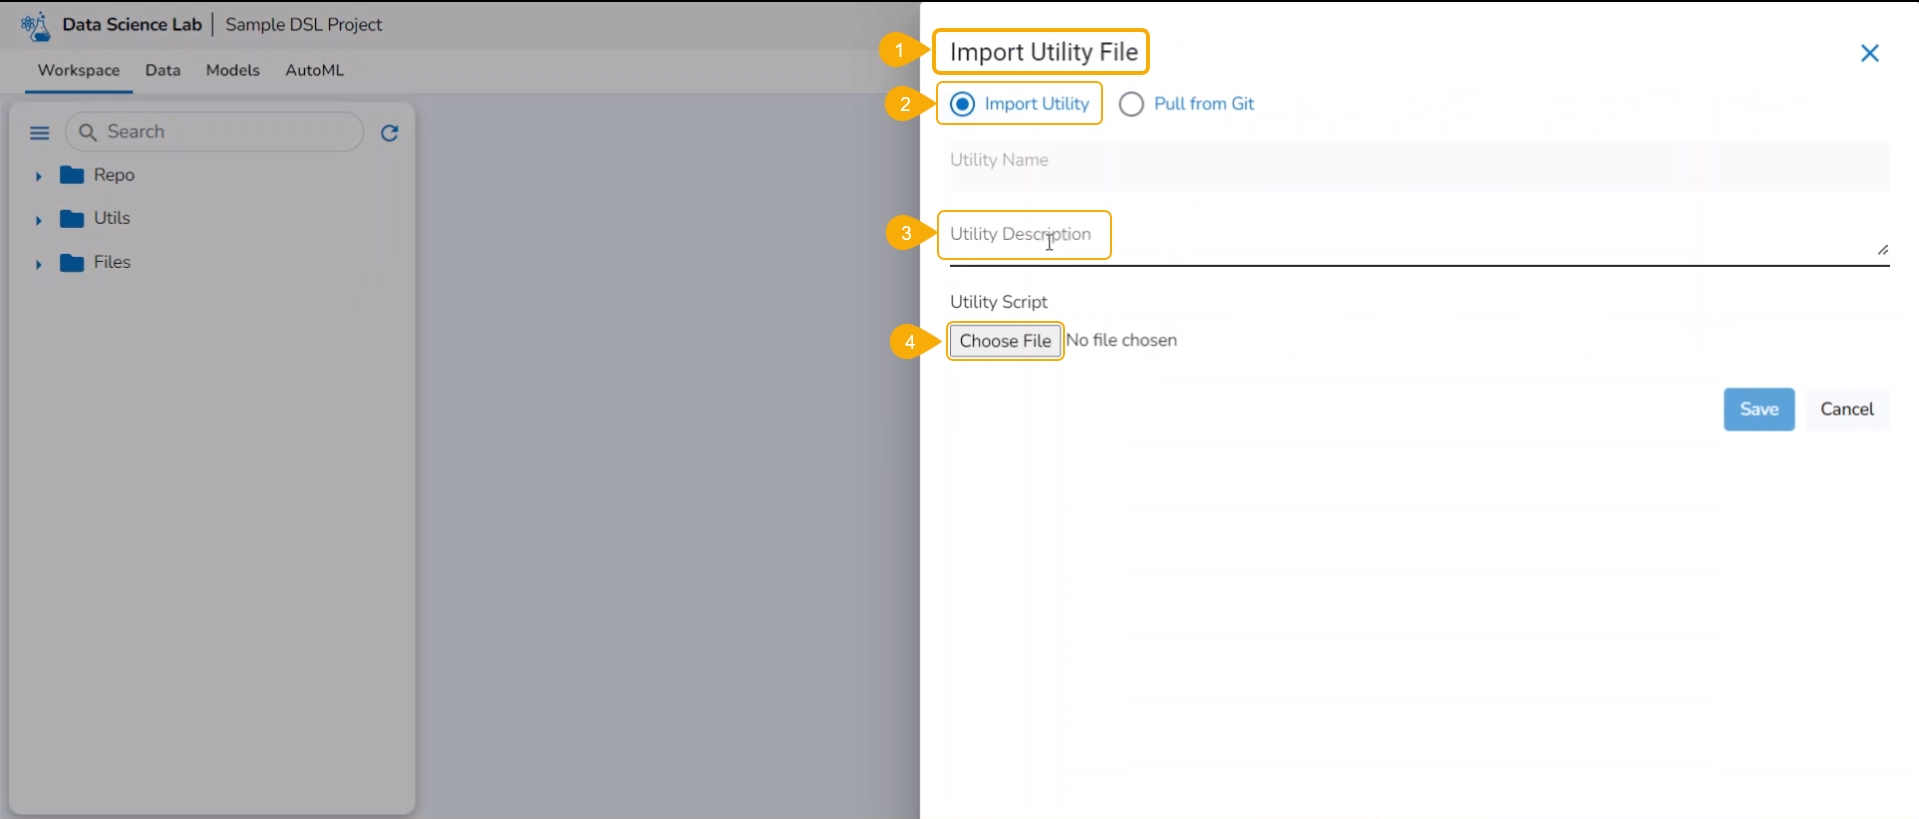This screenshot has height=819, width=1919.
Task: Select the Utils tree label
Action: click(x=112, y=218)
